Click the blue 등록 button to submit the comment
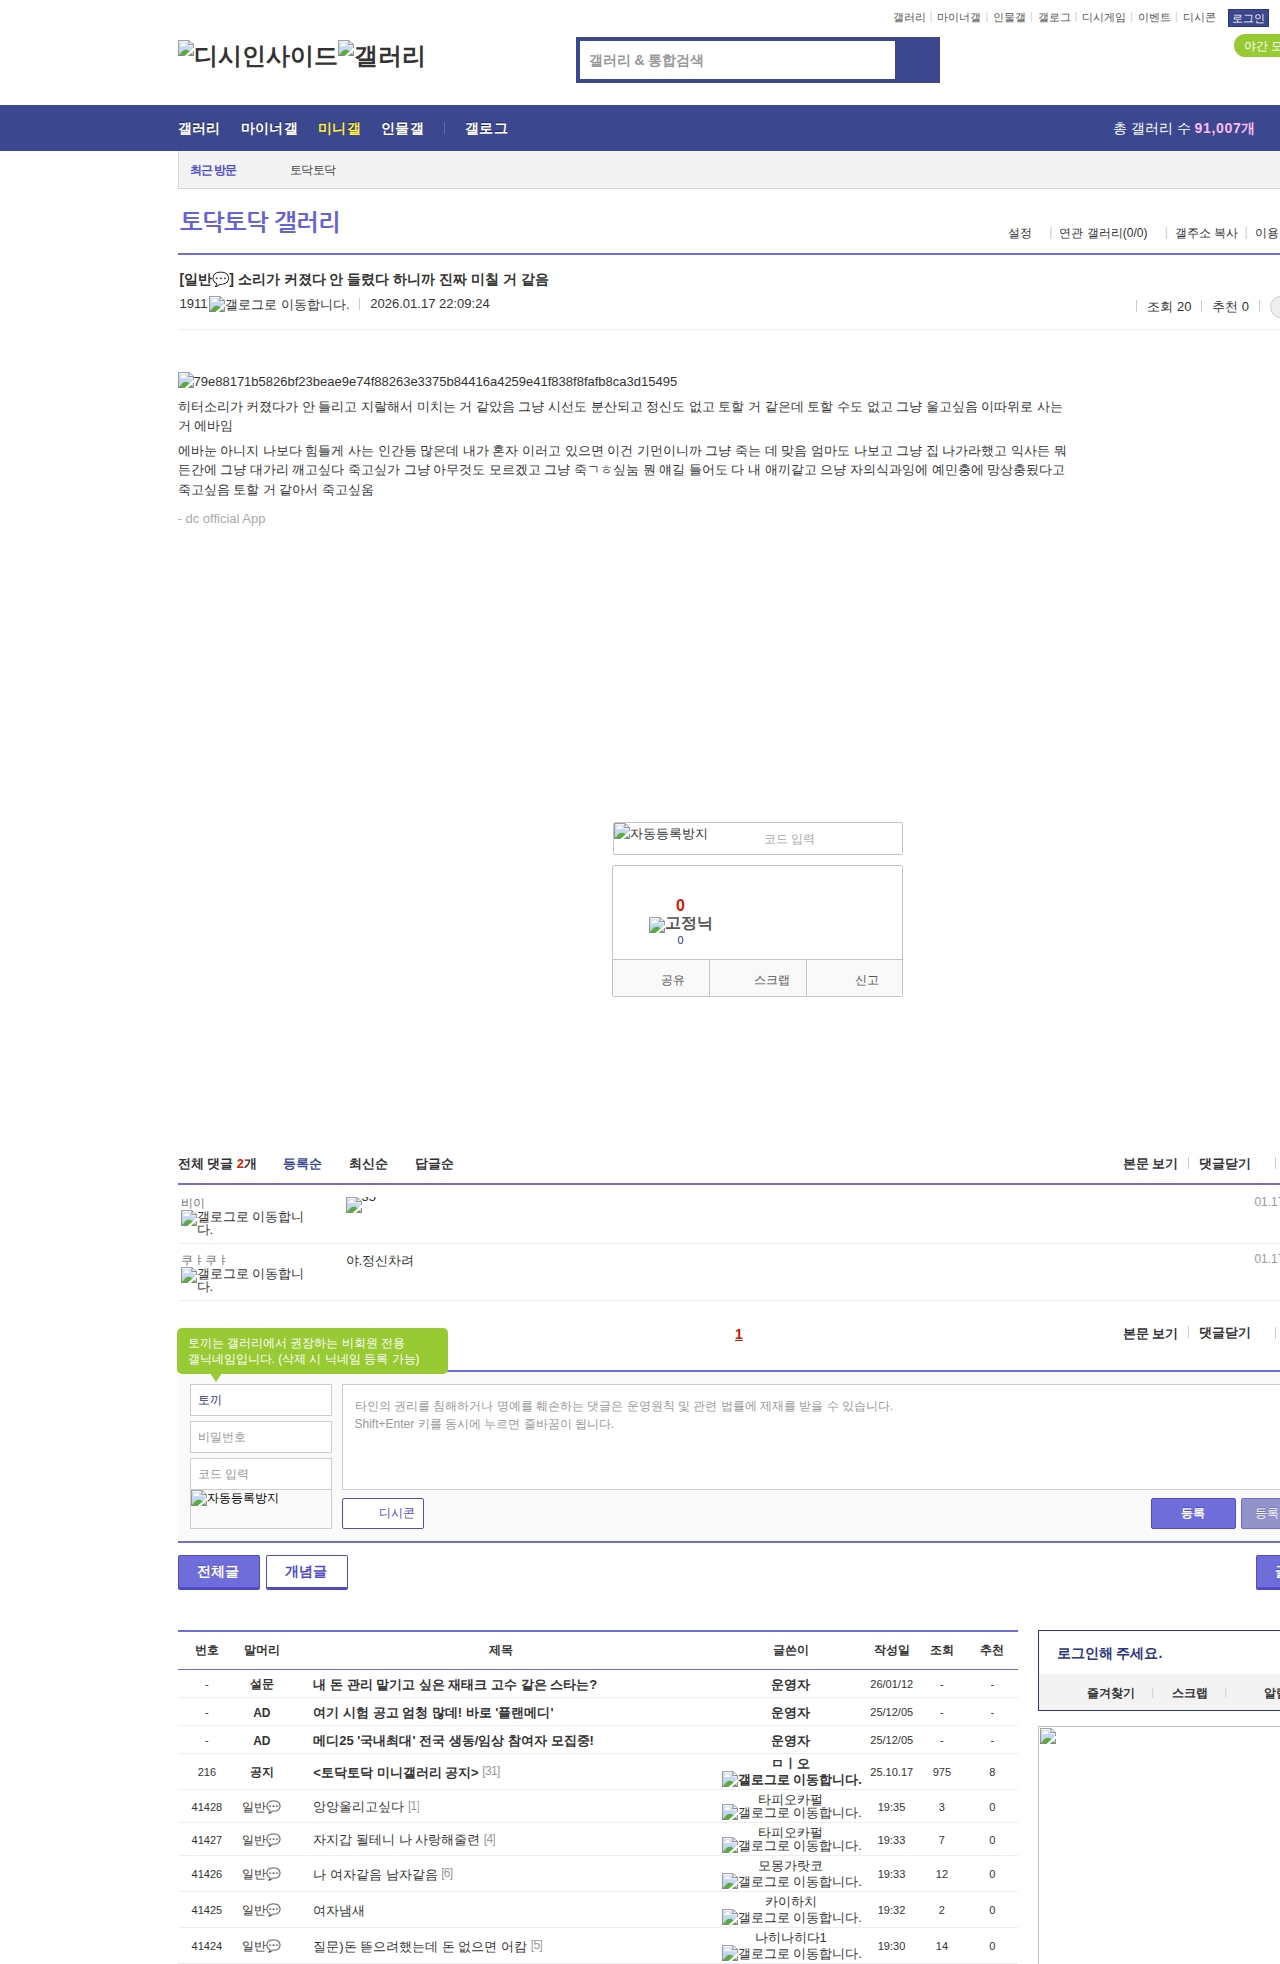Screen dimensions: 1280x1964 pos(1192,1513)
